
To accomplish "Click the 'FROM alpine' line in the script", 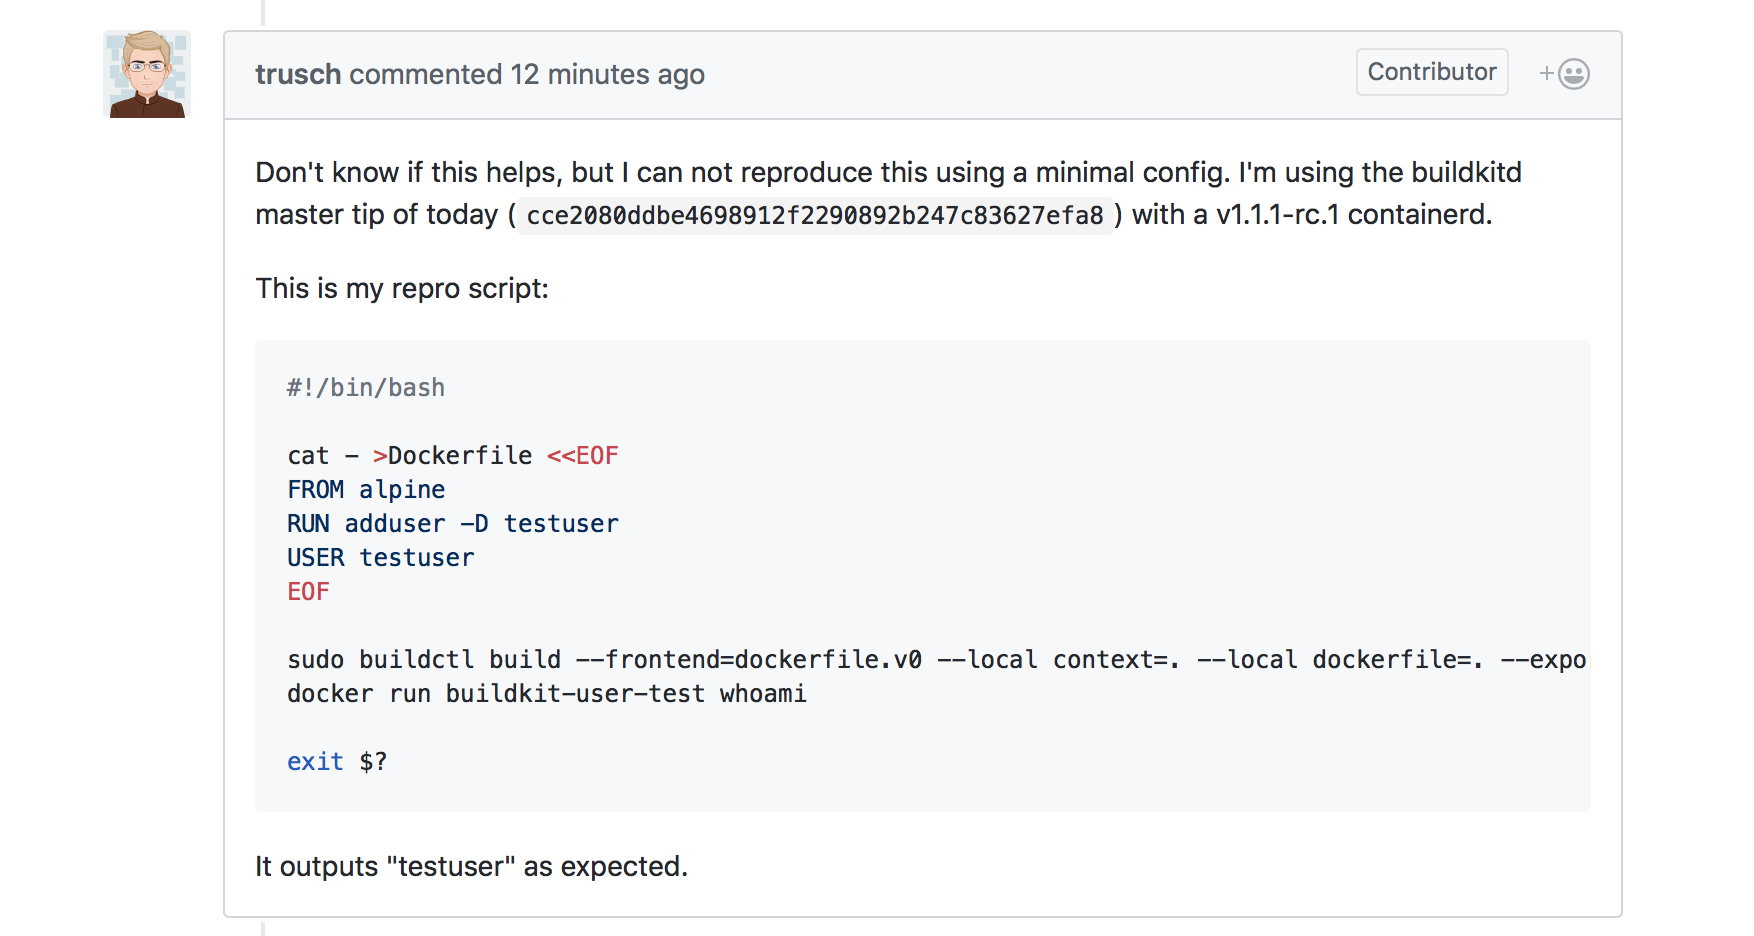I will coord(365,489).
